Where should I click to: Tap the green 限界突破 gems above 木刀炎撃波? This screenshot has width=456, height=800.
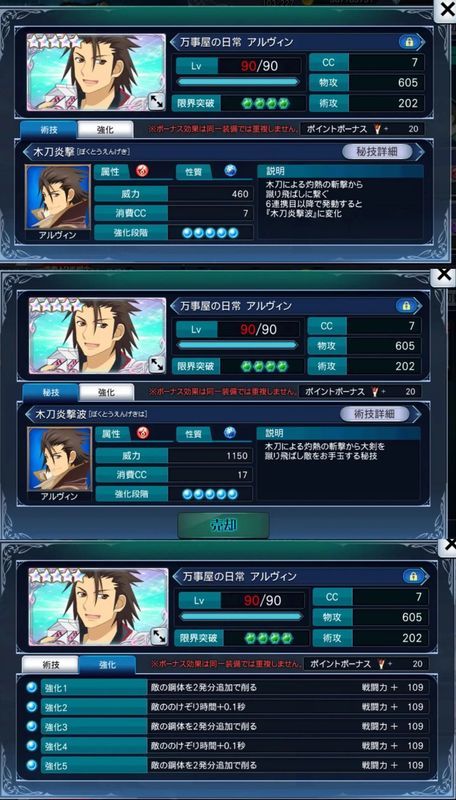point(264,366)
